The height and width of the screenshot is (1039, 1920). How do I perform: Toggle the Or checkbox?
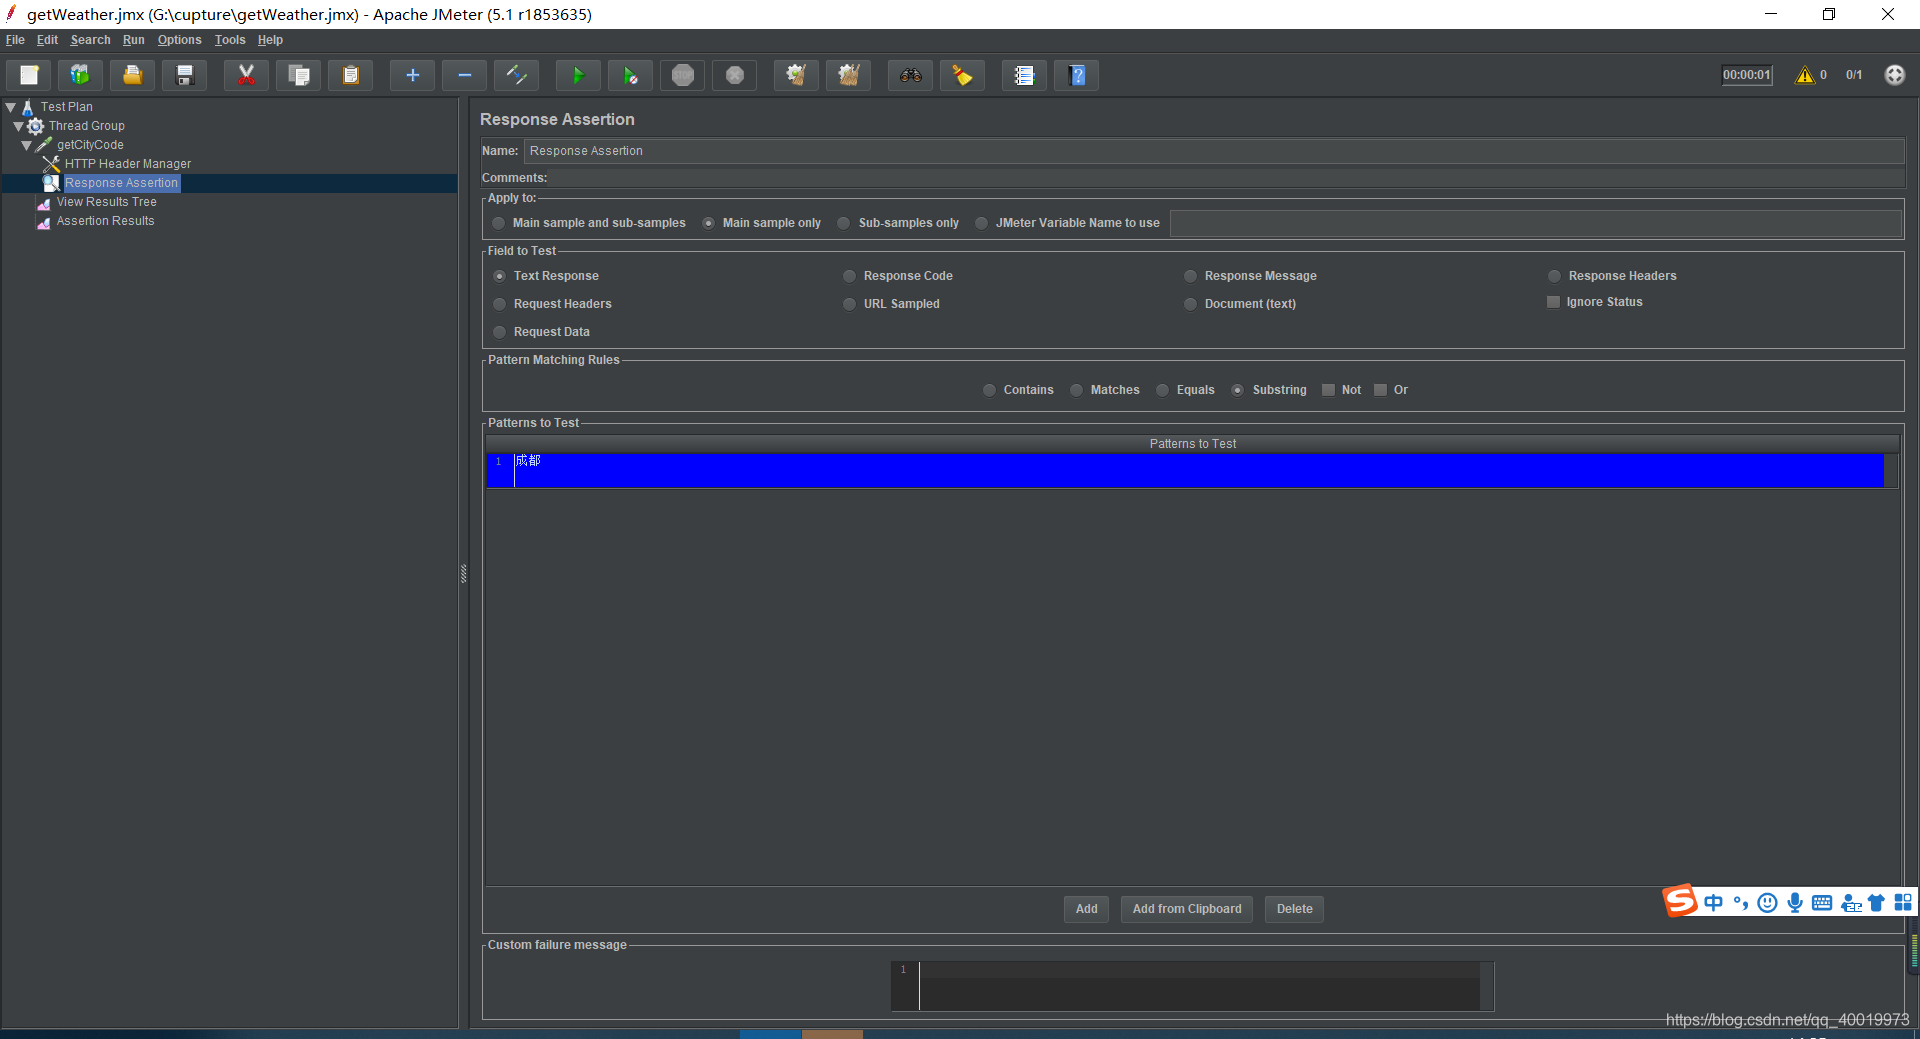tap(1381, 390)
